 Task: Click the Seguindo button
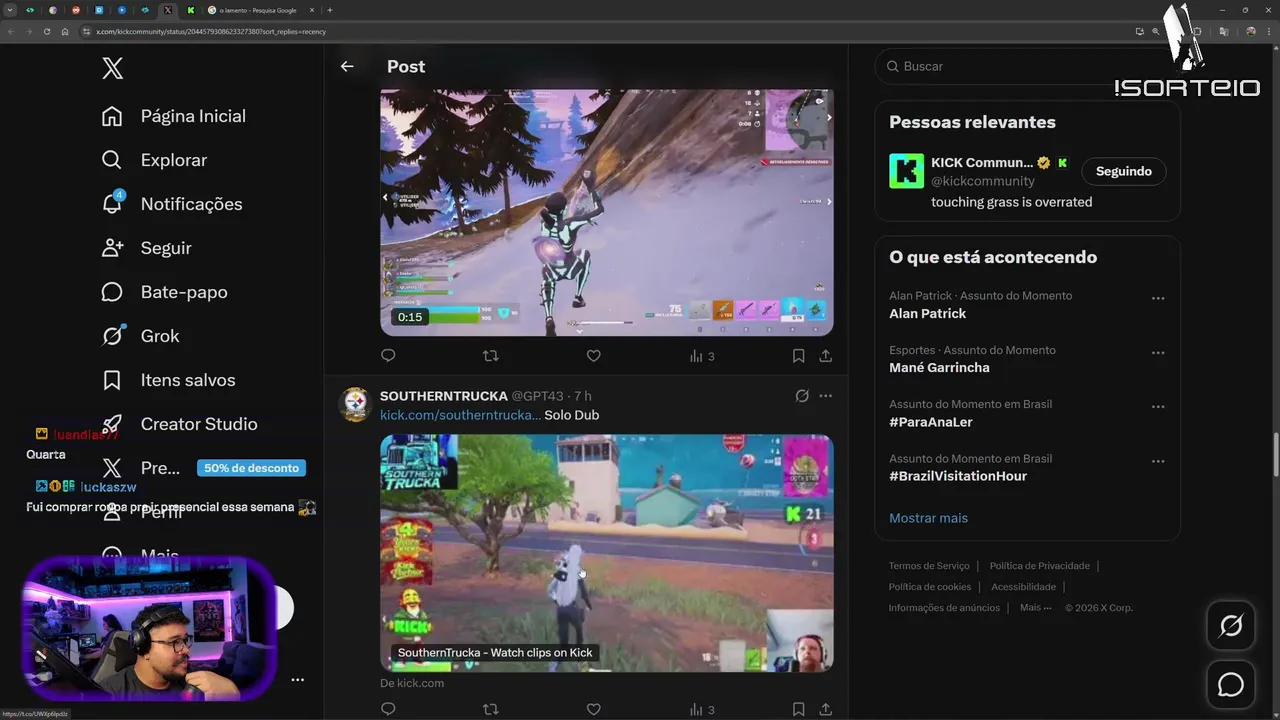coord(1124,171)
